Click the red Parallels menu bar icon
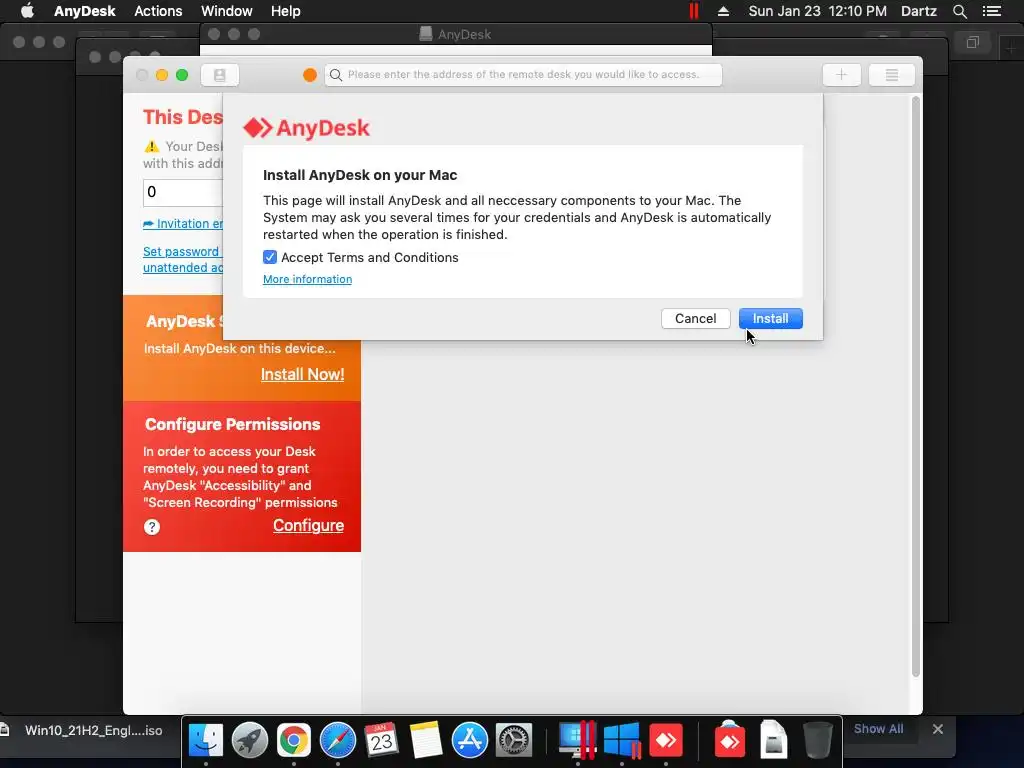 click(694, 11)
